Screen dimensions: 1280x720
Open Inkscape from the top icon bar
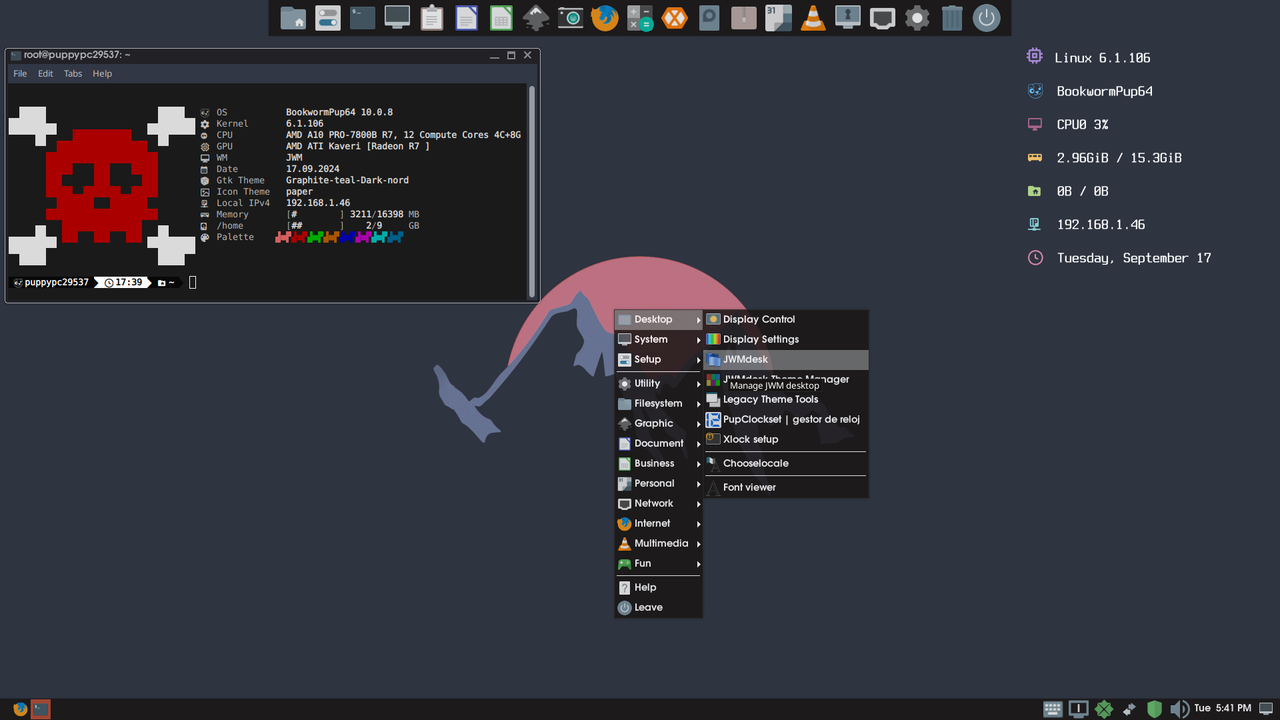pyautogui.click(x=536, y=18)
